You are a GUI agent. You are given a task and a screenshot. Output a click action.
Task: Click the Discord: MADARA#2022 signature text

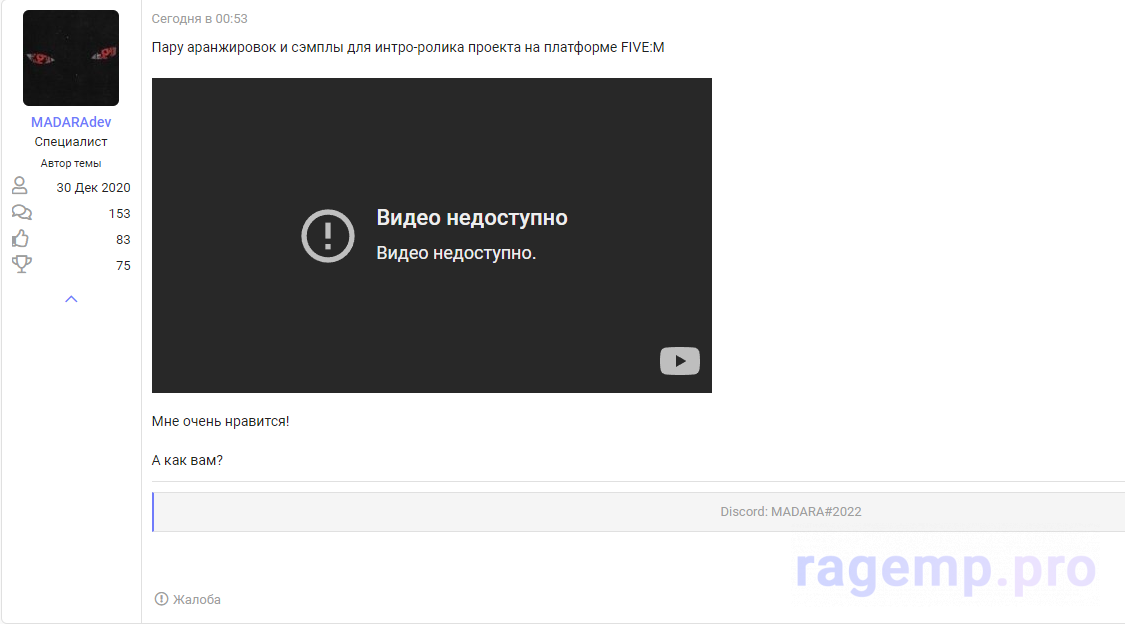(x=790, y=512)
